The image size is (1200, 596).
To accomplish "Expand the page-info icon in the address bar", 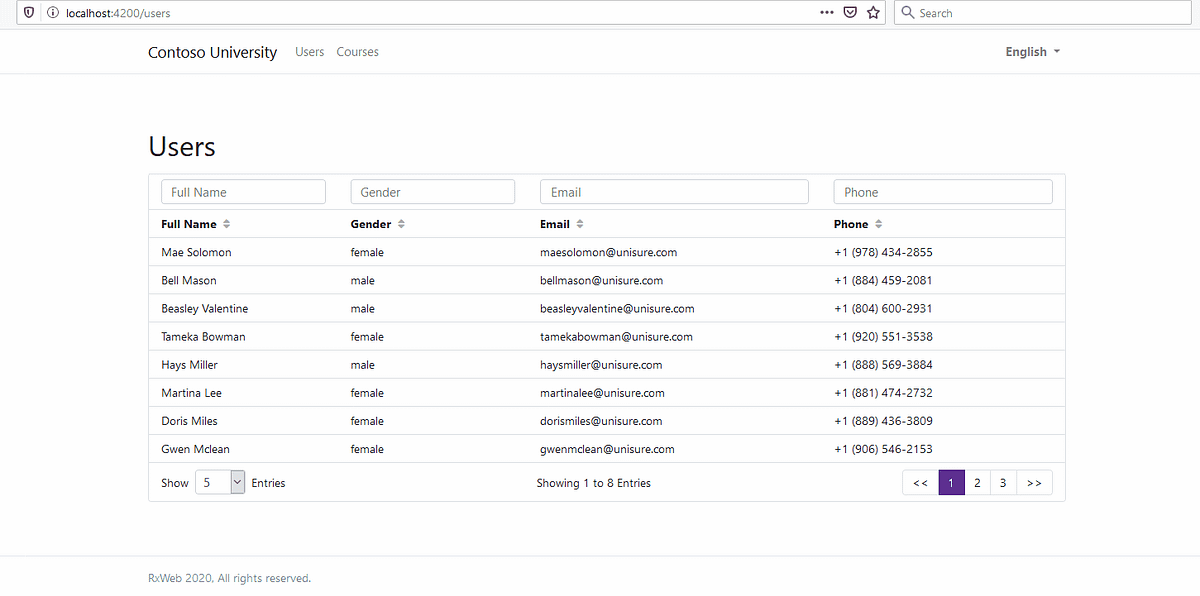I will pos(52,12).
